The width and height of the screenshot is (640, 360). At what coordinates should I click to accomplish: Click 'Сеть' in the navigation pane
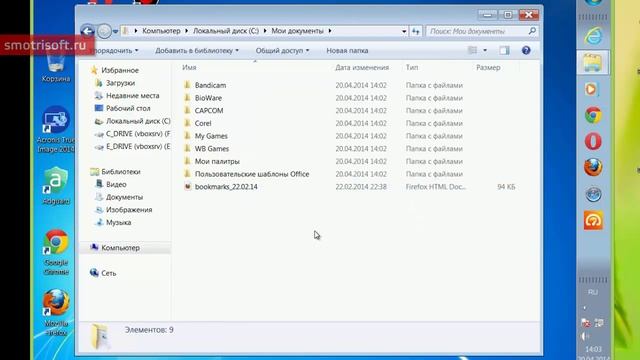[109, 273]
